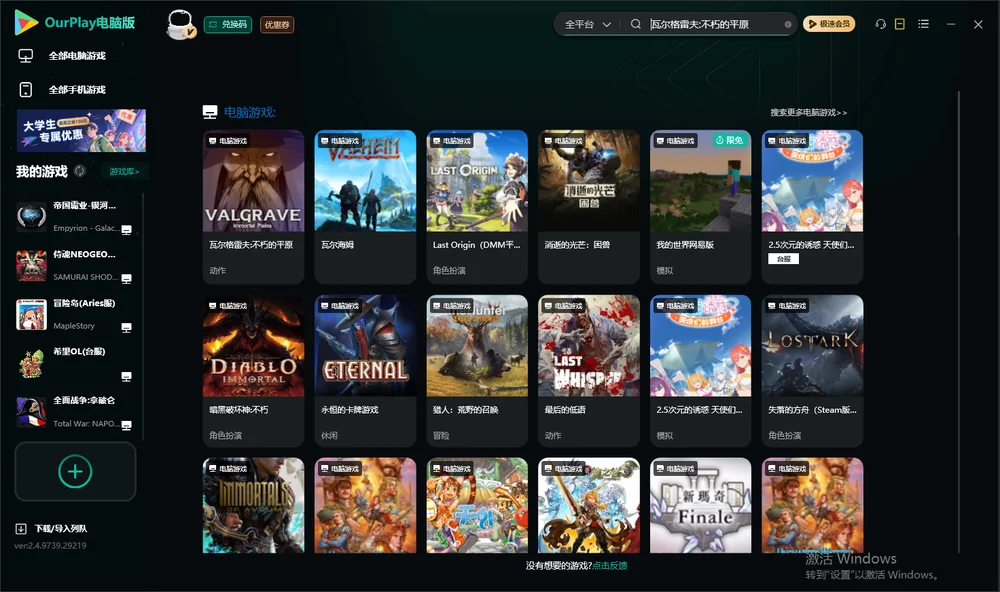Expand the 全平台 platform dropdown
This screenshot has width=1000, height=592.
(x=587, y=24)
